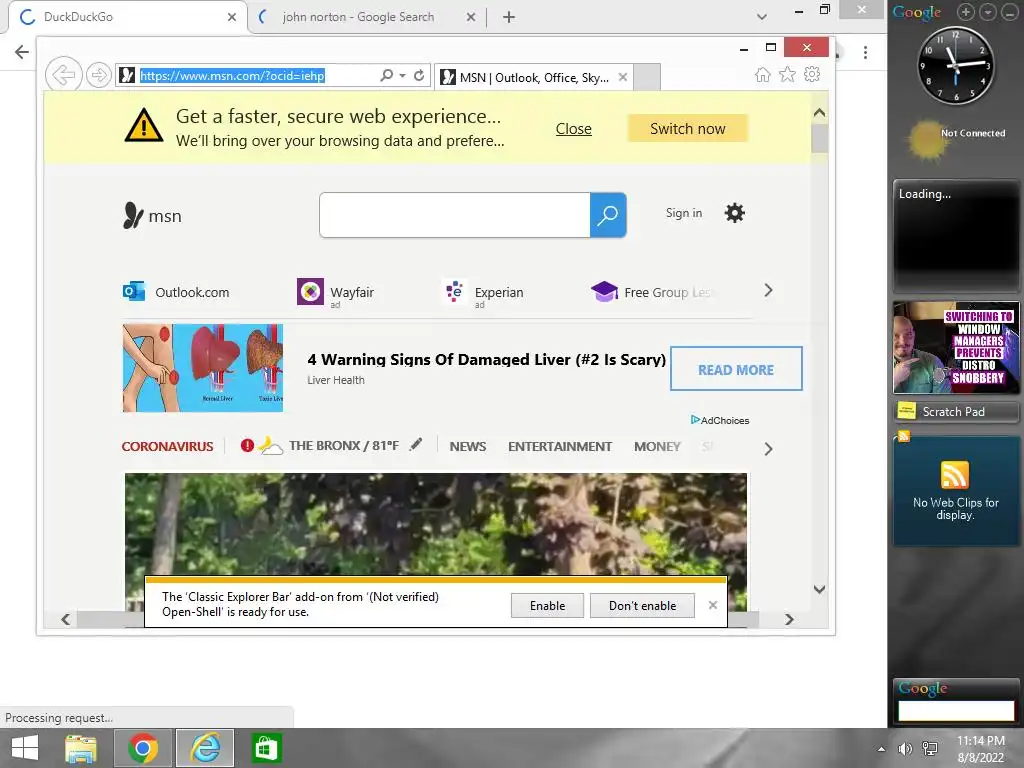Open the MSN page settings gear

pyautogui.click(x=735, y=213)
